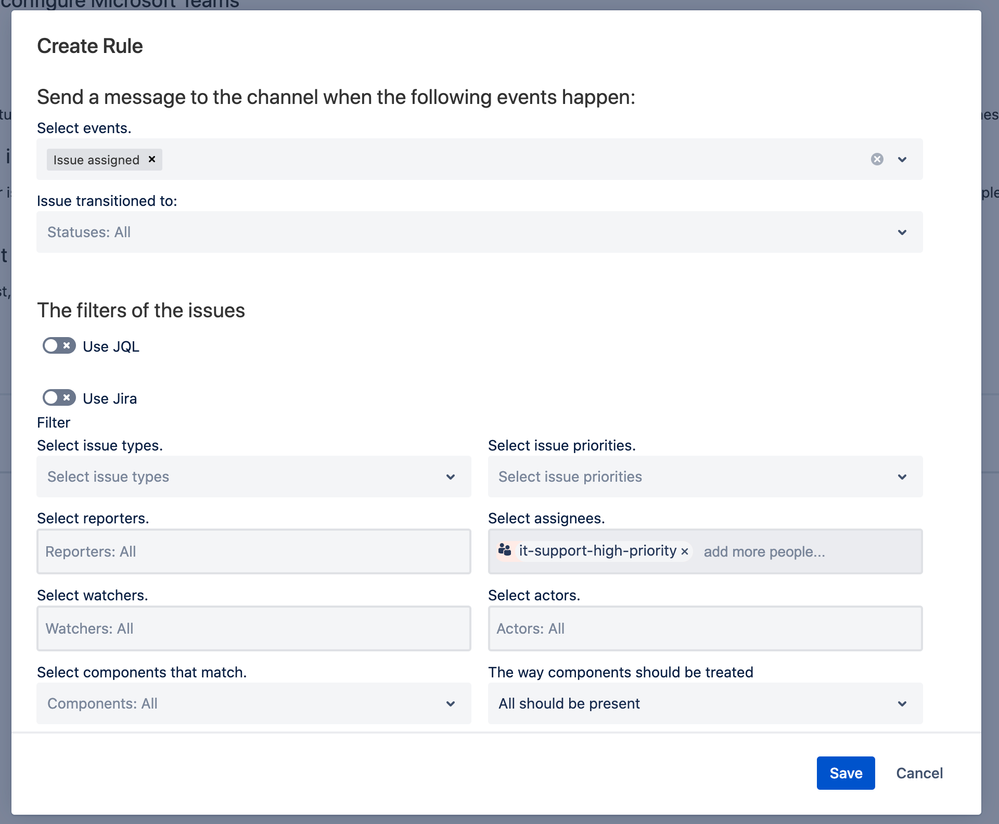Screen dimensions: 999x824
Task: Focus the Watchers: All field
Action: coord(253,629)
